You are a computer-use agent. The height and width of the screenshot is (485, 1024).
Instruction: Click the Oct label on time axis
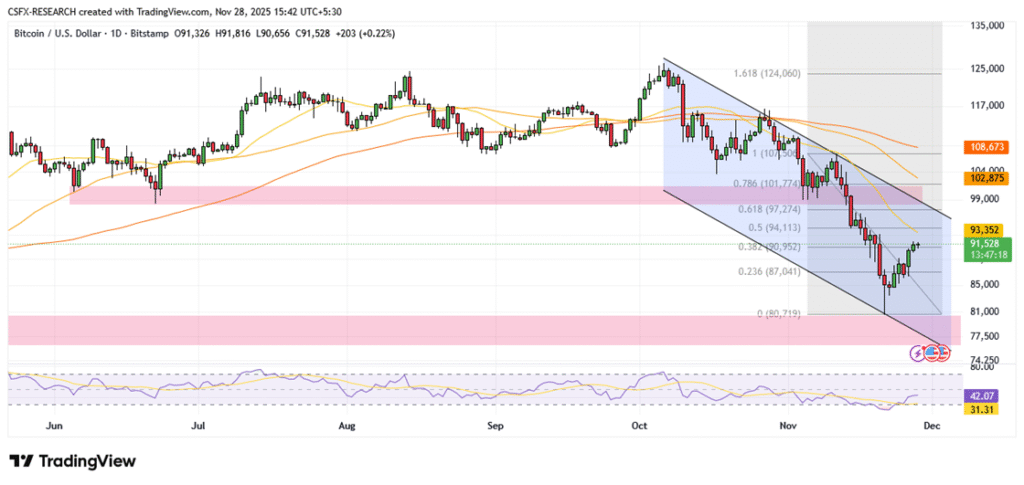639,425
